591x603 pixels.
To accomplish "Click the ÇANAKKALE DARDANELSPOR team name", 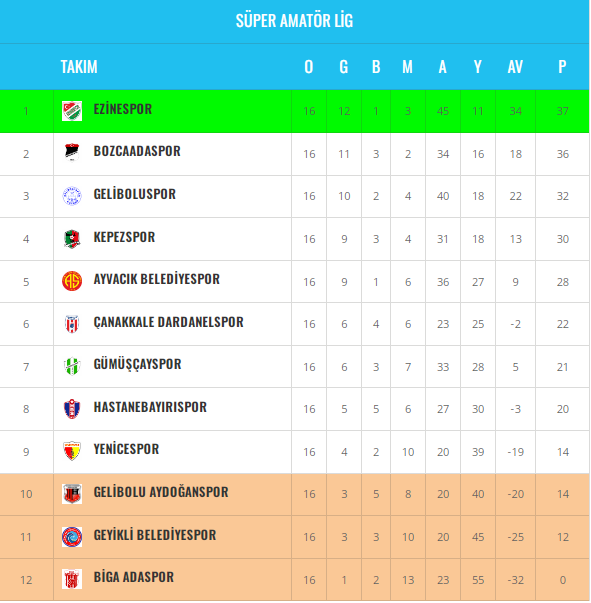I will click(168, 322).
